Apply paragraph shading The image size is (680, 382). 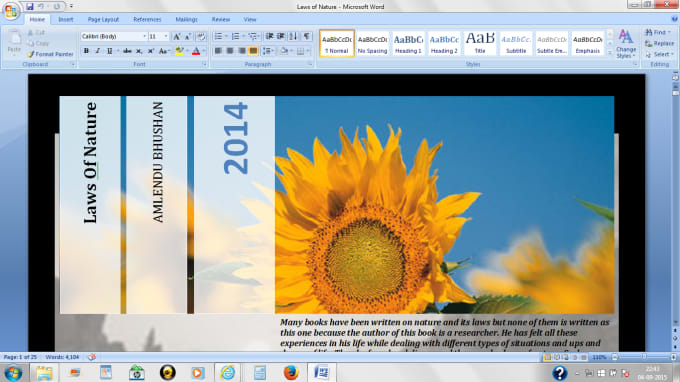tap(284, 51)
